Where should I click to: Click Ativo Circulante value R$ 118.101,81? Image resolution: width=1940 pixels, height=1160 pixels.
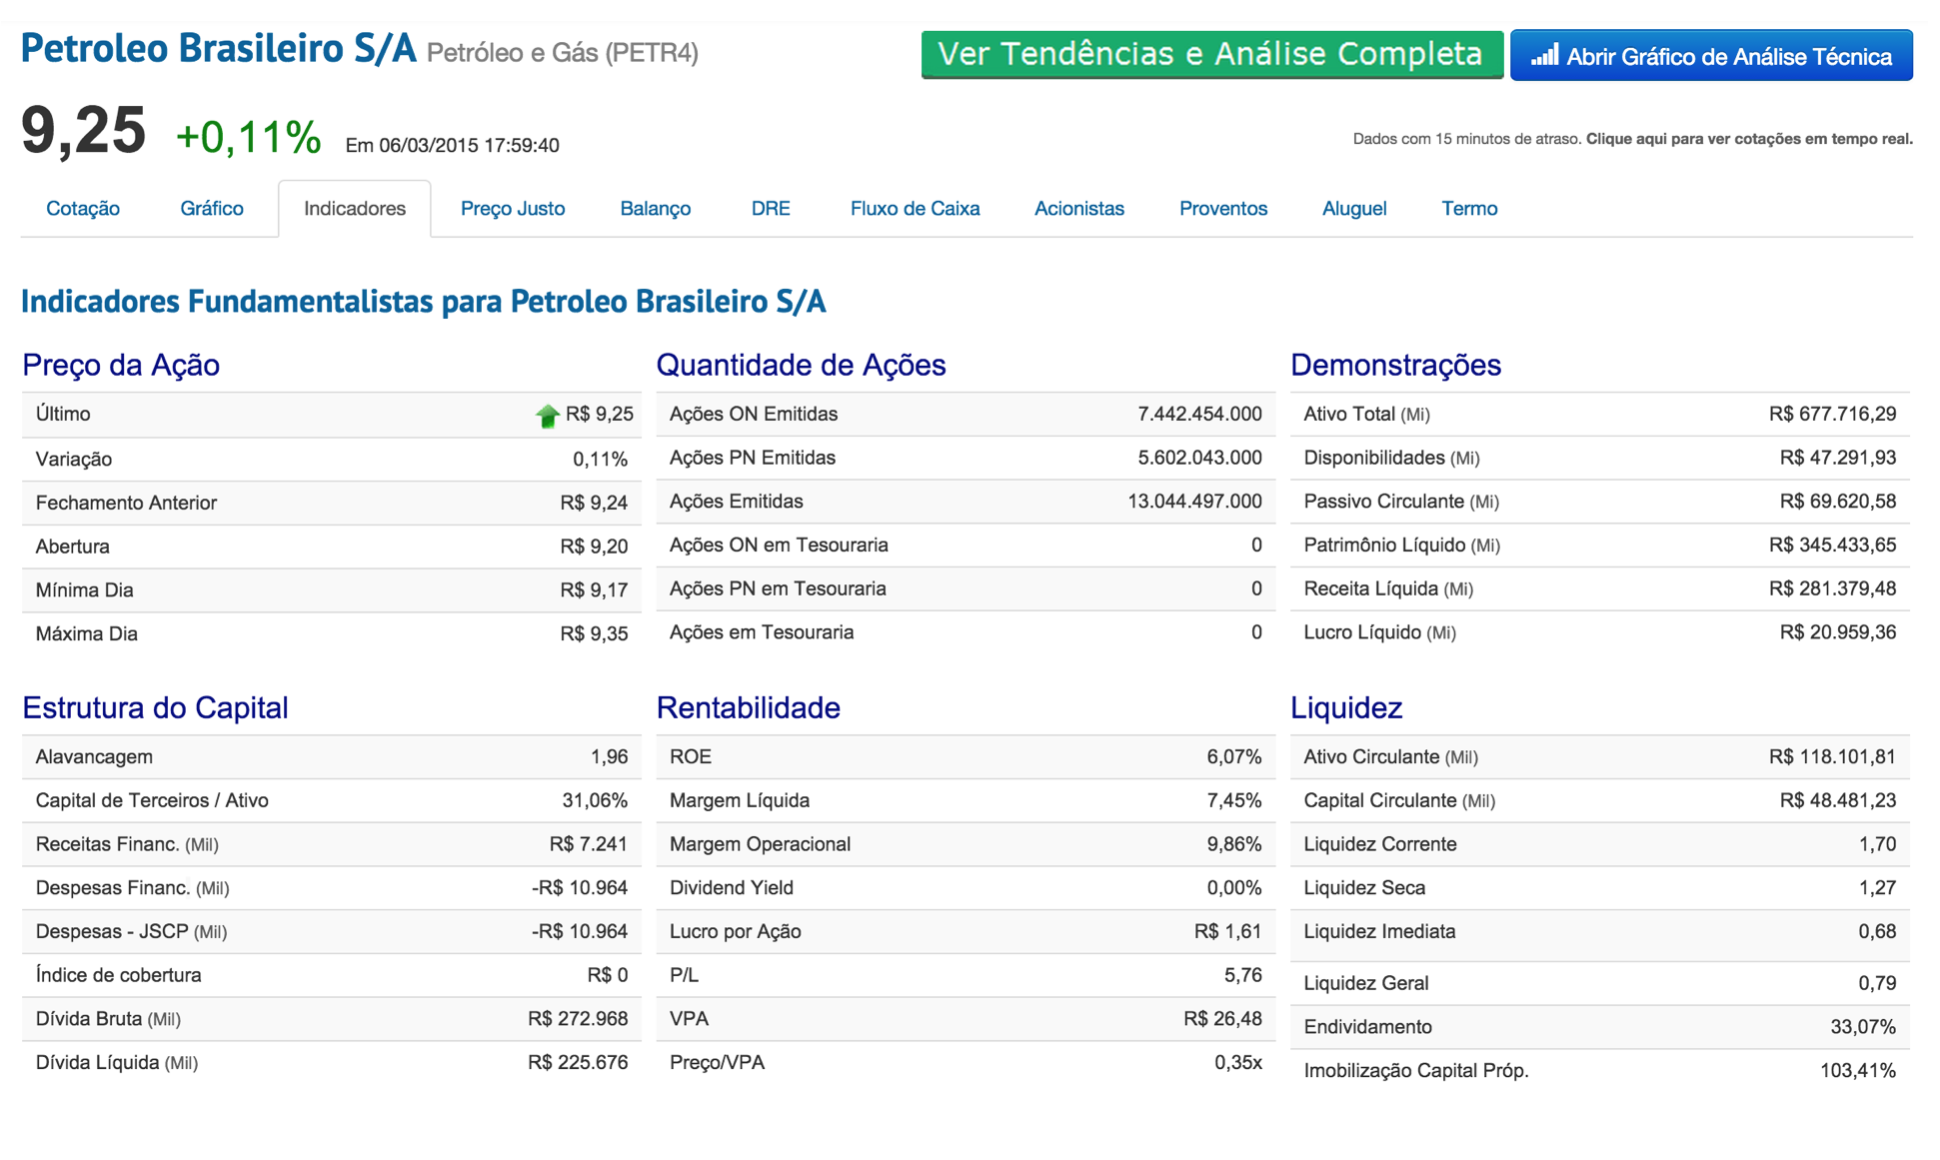(1832, 757)
